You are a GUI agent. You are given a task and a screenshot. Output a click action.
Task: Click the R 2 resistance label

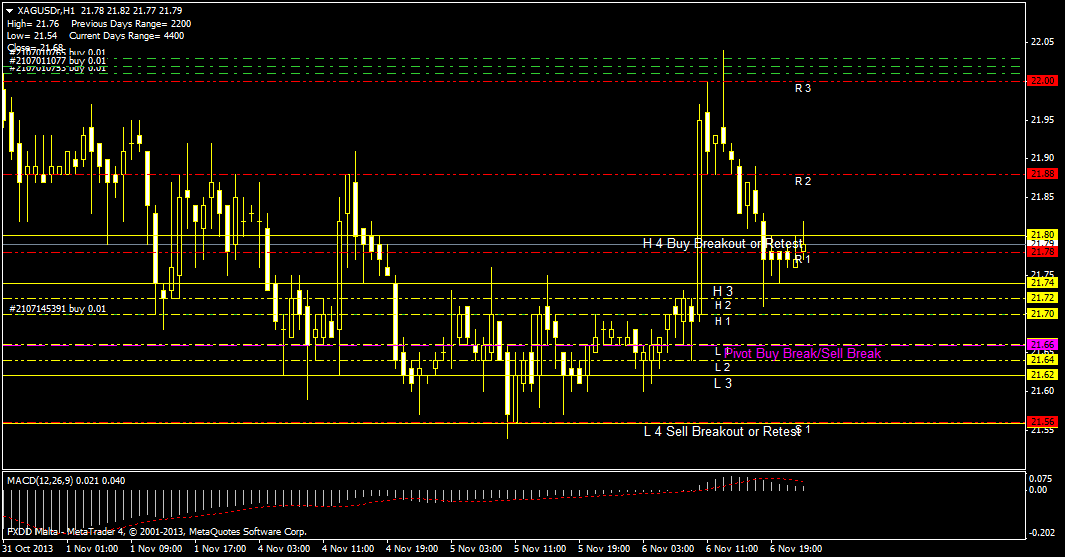point(803,181)
